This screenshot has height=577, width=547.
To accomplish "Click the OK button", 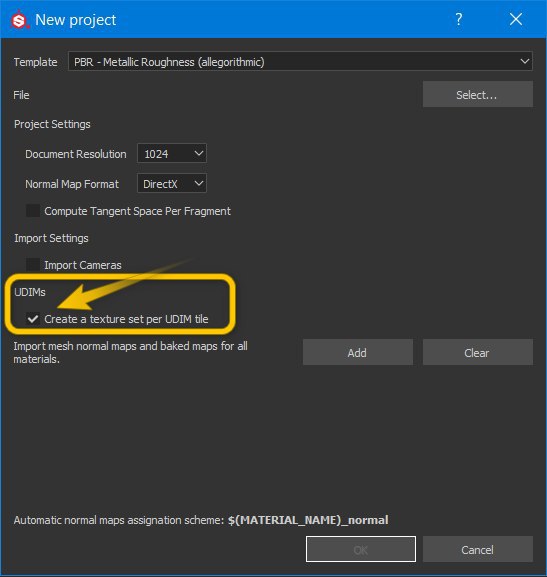I will 361,549.
